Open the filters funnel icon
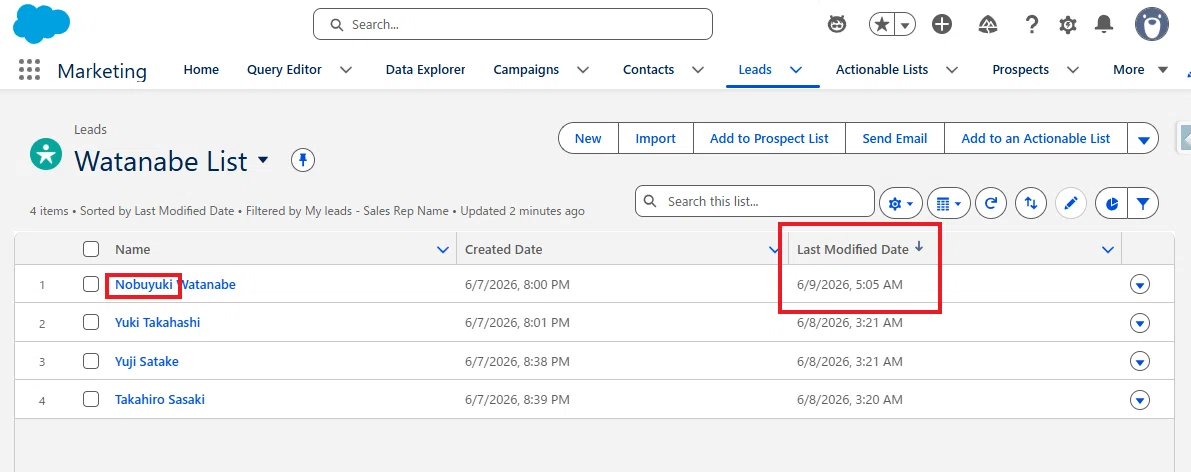This screenshot has width=1191, height=472. [1143, 203]
